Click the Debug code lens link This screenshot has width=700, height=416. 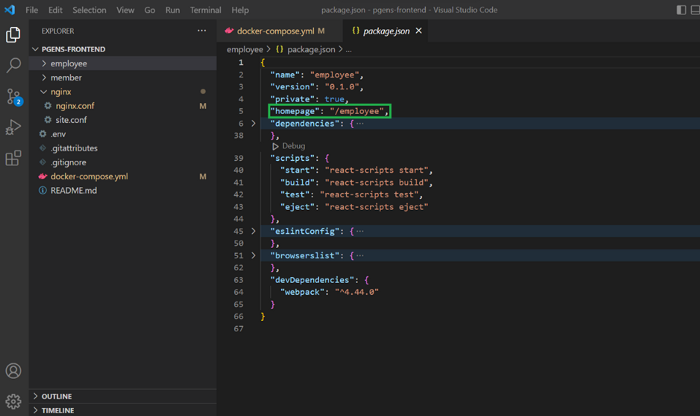click(293, 146)
